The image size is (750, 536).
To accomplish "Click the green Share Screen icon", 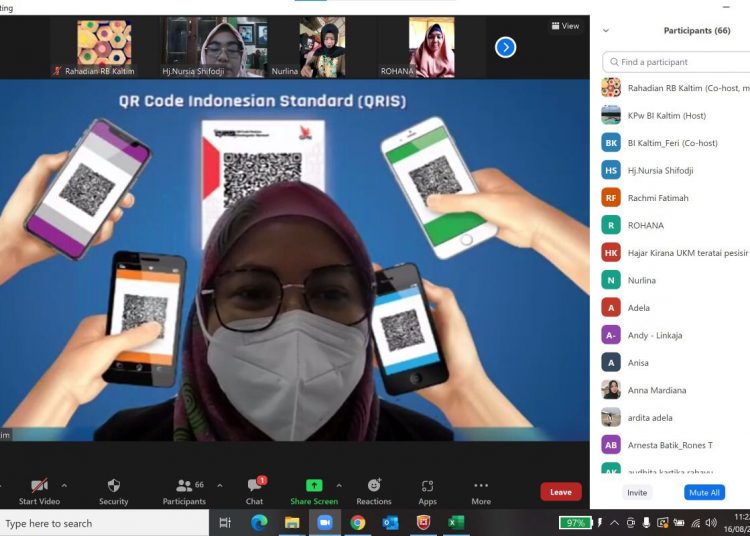I will click(x=313, y=485).
